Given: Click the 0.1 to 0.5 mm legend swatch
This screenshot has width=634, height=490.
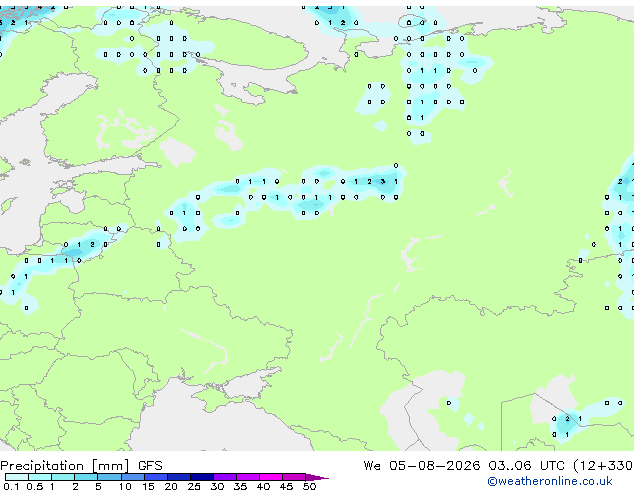Looking at the screenshot, I should point(17,477).
